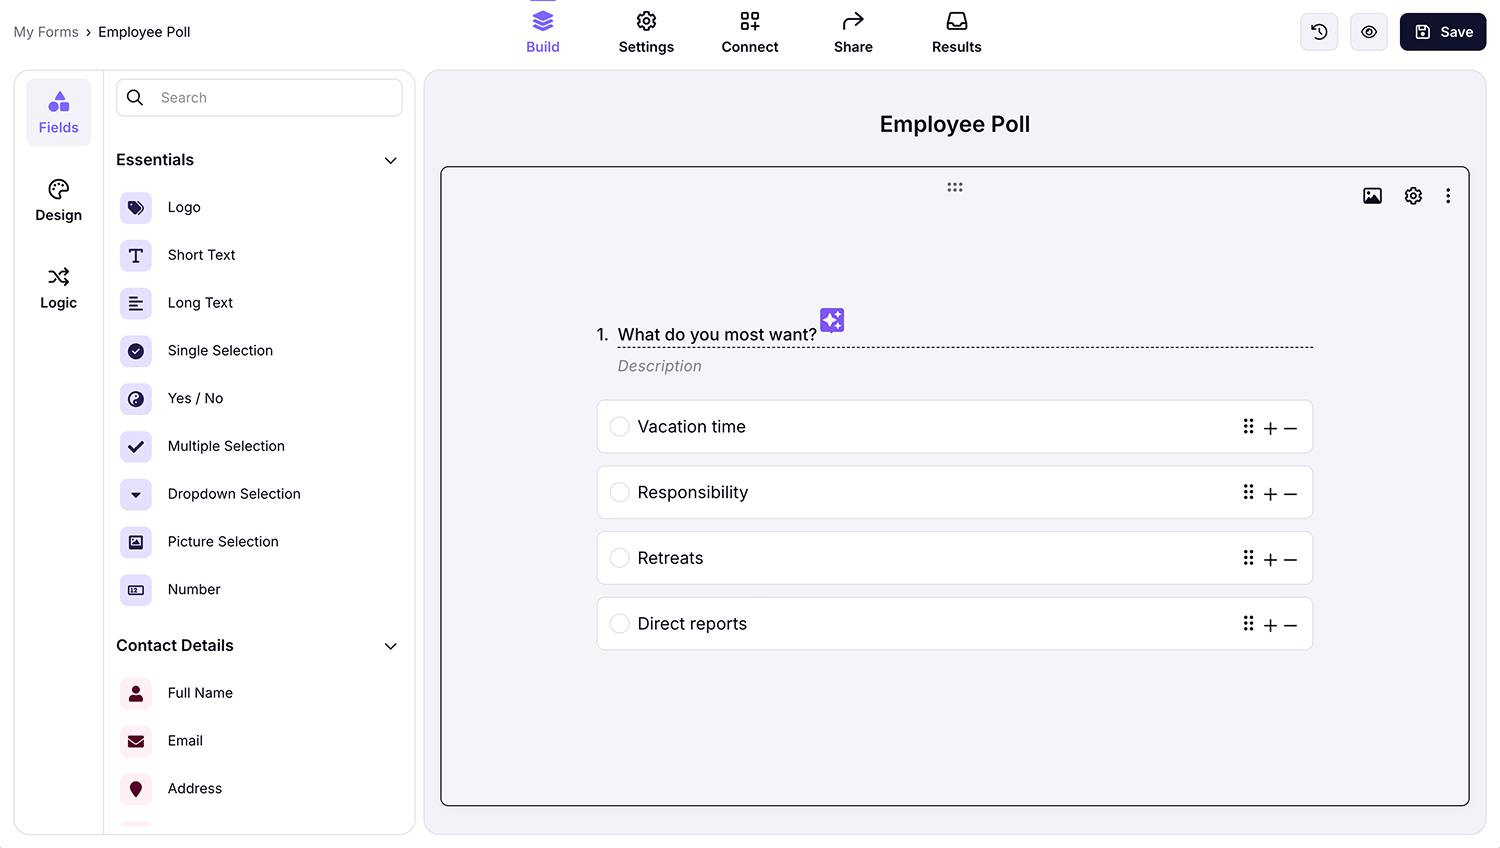Click the revision history icon
Screen dimensions: 1500x848
(x=1318, y=31)
